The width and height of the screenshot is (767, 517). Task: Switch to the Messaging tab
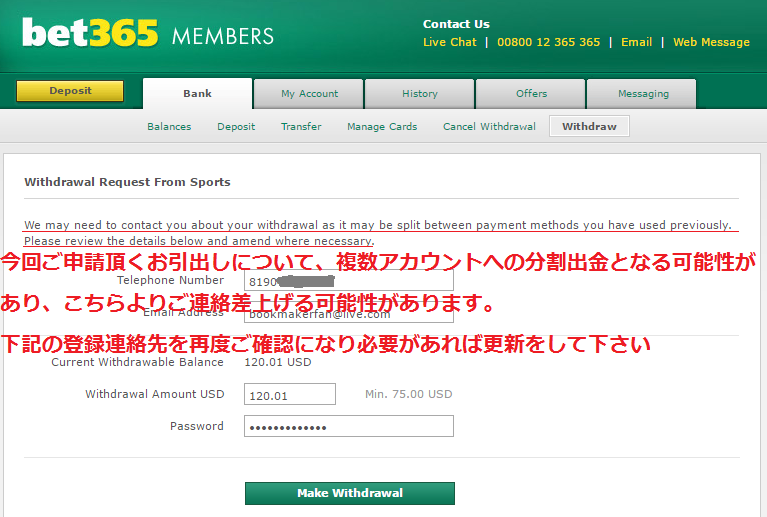[642, 94]
